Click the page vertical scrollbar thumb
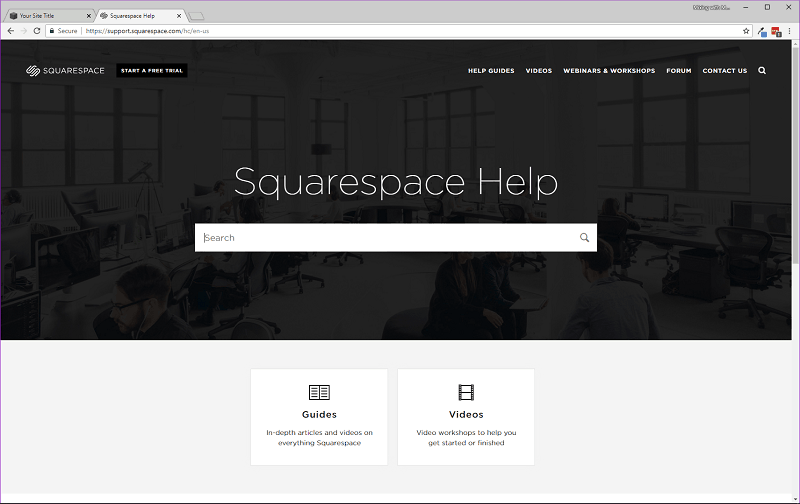Image resolution: width=800 pixels, height=504 pixels. pos(795,156)
